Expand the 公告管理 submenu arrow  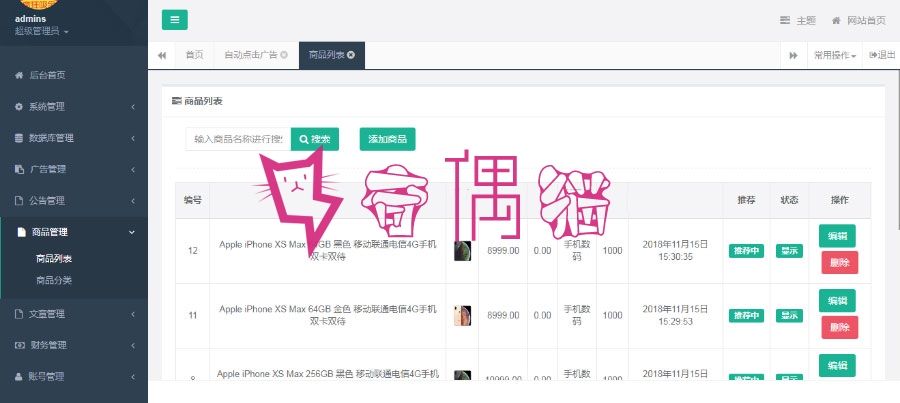[x=133, y=201]
